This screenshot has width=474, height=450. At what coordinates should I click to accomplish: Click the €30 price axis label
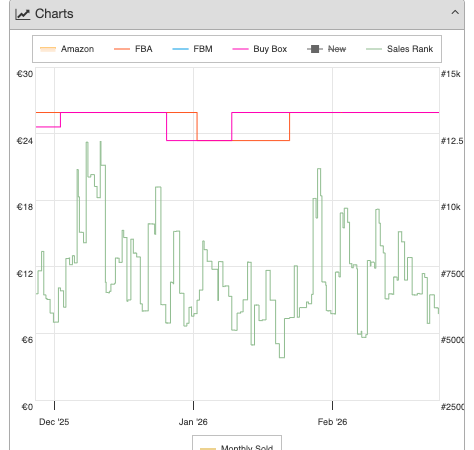[x=25, y=74]
